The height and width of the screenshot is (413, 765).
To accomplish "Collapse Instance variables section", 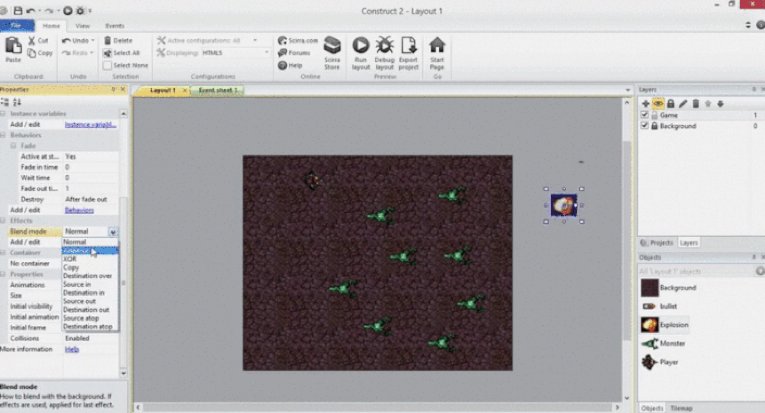I will tap(3, 114).
